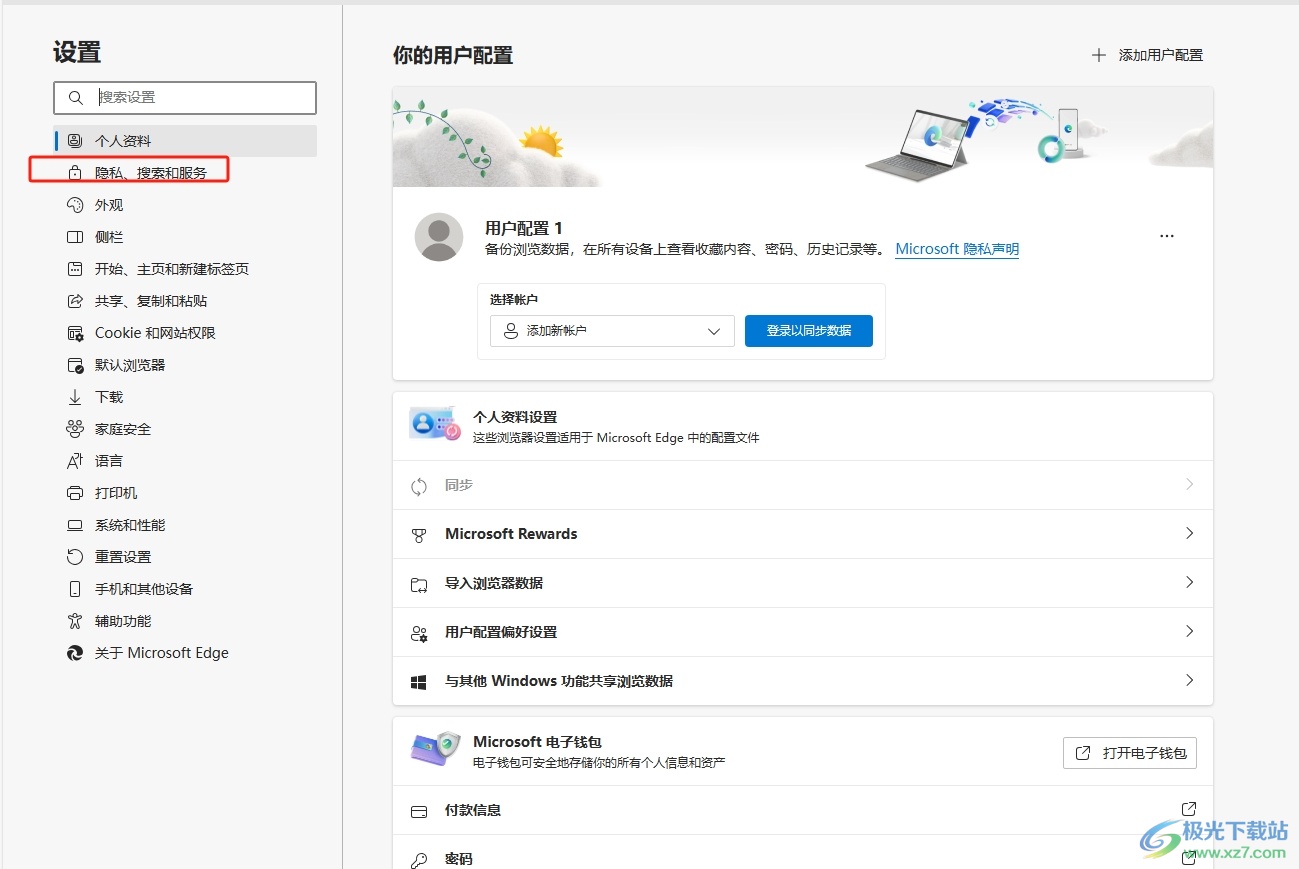Expand 与其他 Windows 功能共享浏览数据 chevron
The width and height of the screenshot is (1299, 869).
1189,680
